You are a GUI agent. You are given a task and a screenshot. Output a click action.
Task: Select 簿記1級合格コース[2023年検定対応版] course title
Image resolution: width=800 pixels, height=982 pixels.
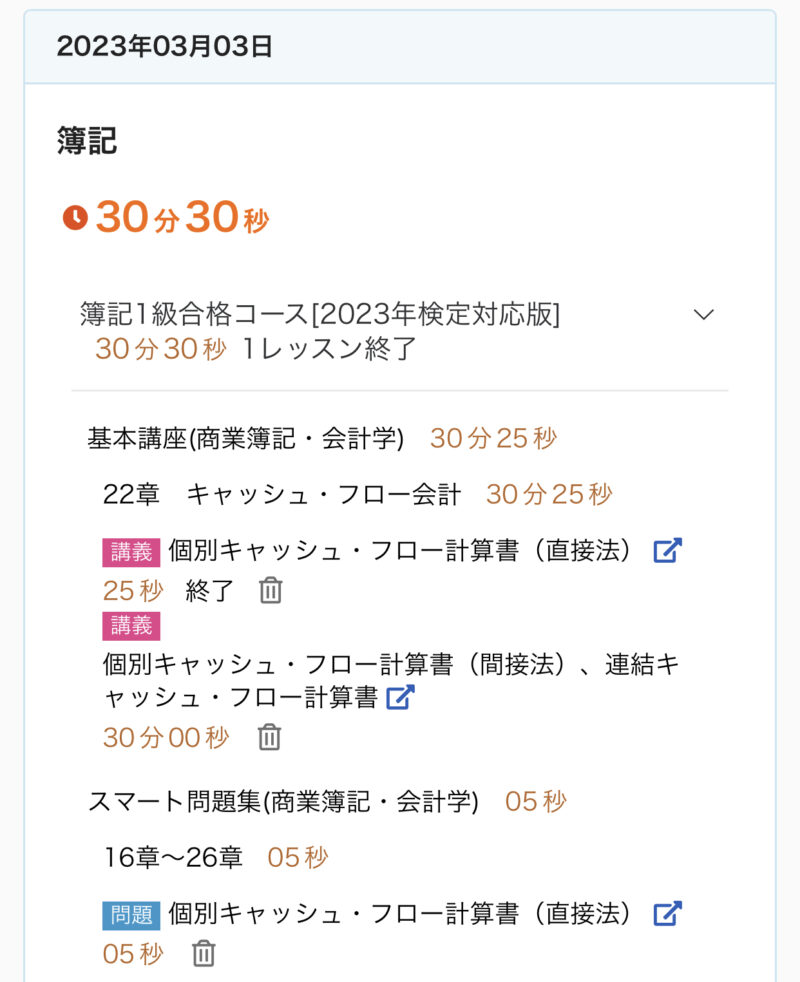click(x=320, y=315)
